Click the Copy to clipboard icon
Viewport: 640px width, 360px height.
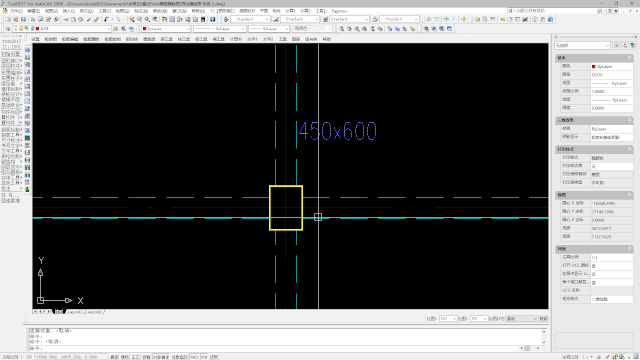(73, 19)
